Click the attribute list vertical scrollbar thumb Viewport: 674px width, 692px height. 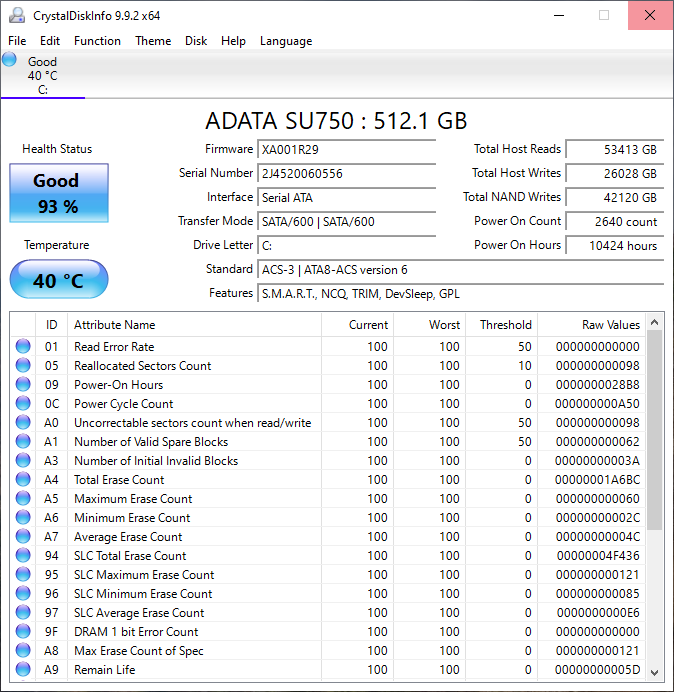[x=655, y=430]
